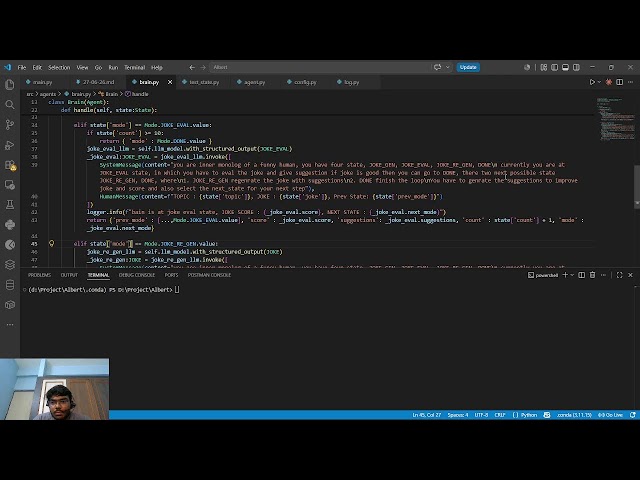The height and width of the screenshot is (480, 640).
Task: Click the code minimap overview
Action: (x=616, y=120)
